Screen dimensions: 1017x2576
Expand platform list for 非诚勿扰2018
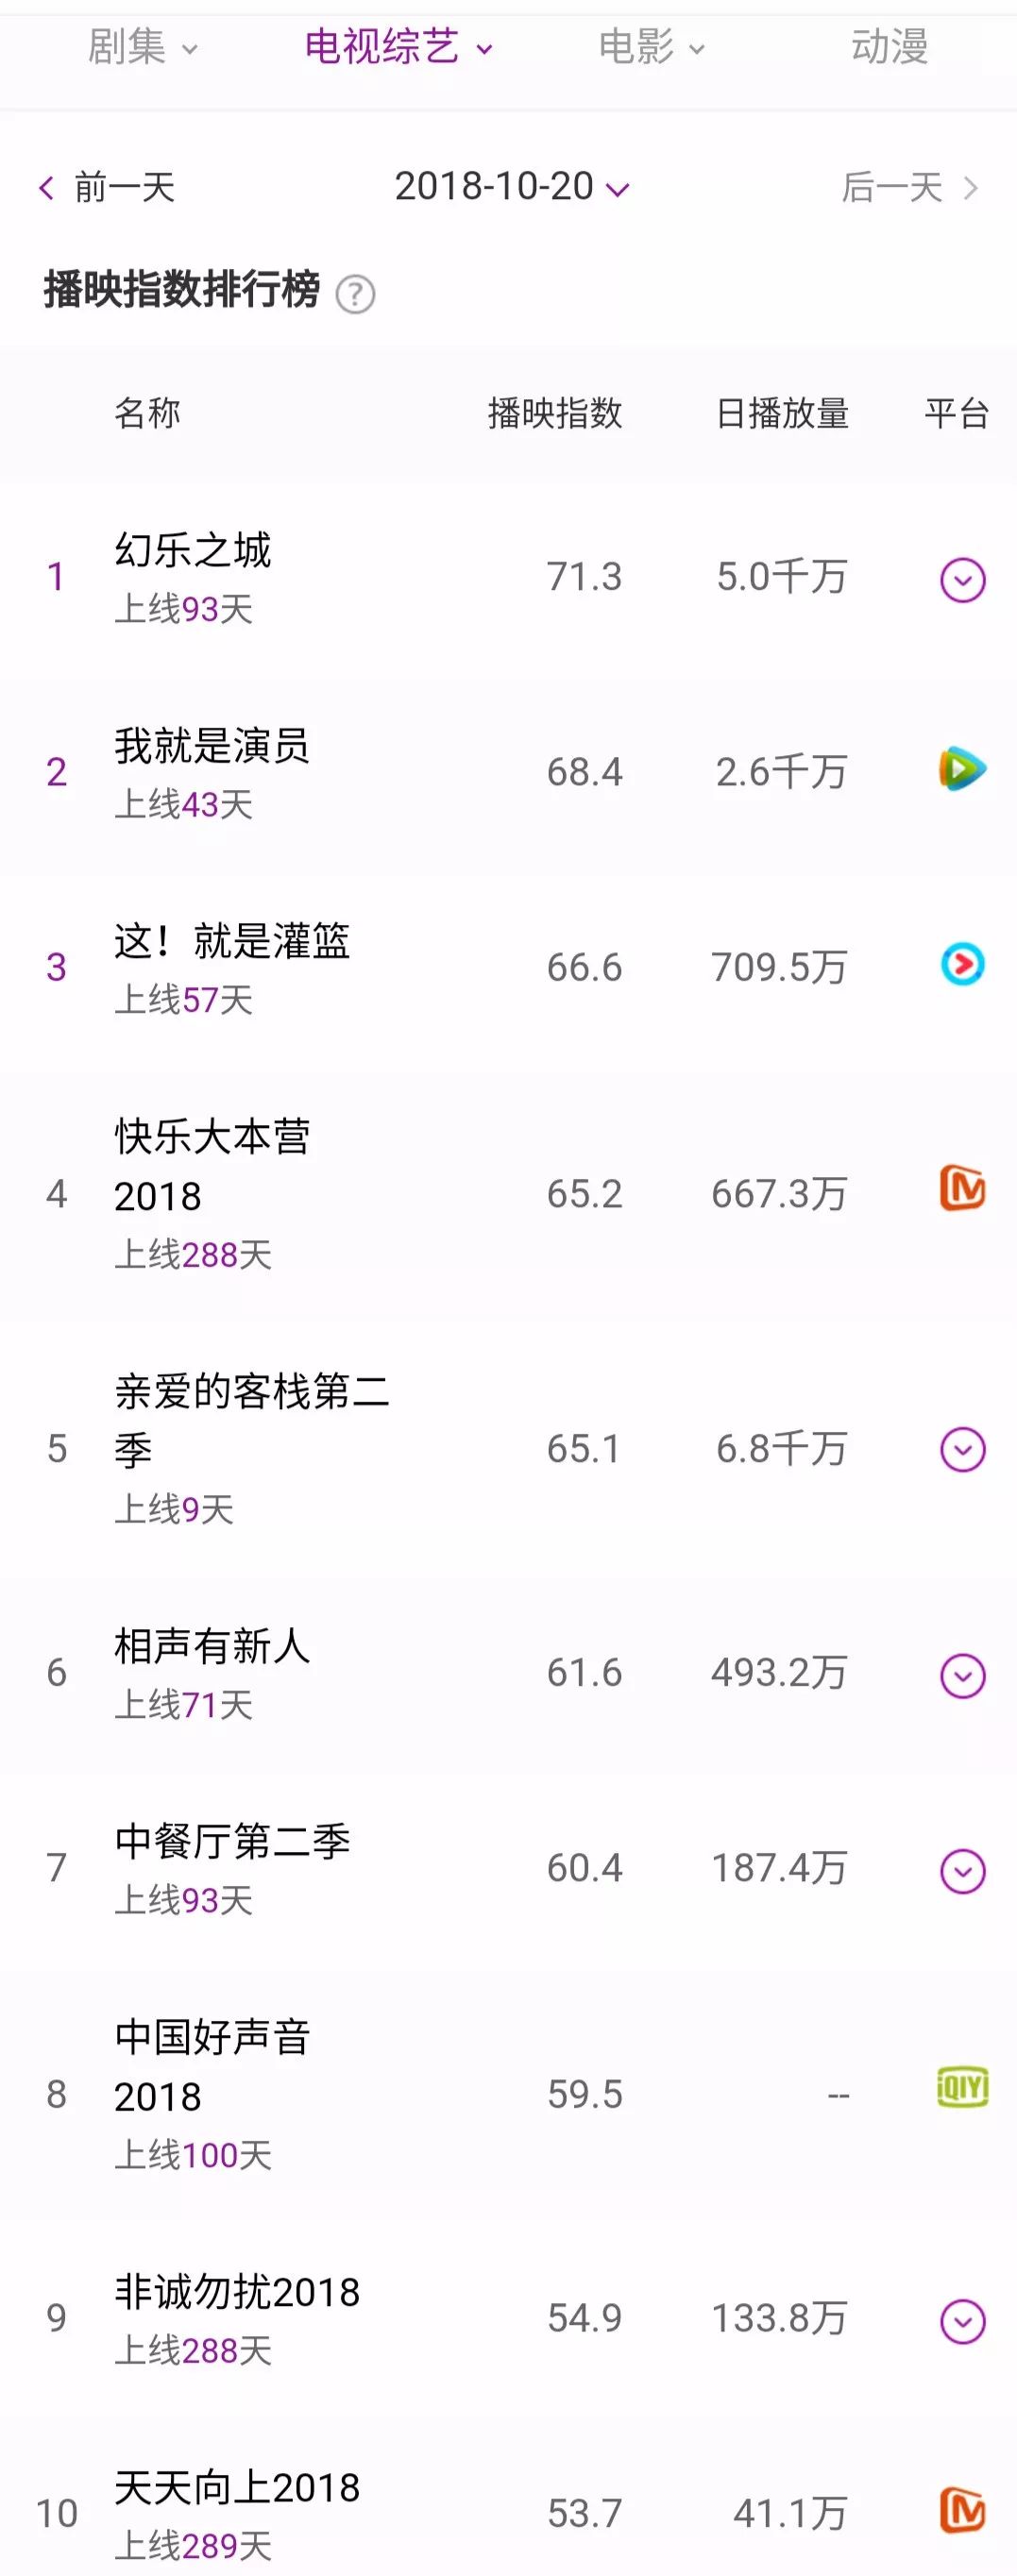pyautogui.click(x=962, y=2320)
